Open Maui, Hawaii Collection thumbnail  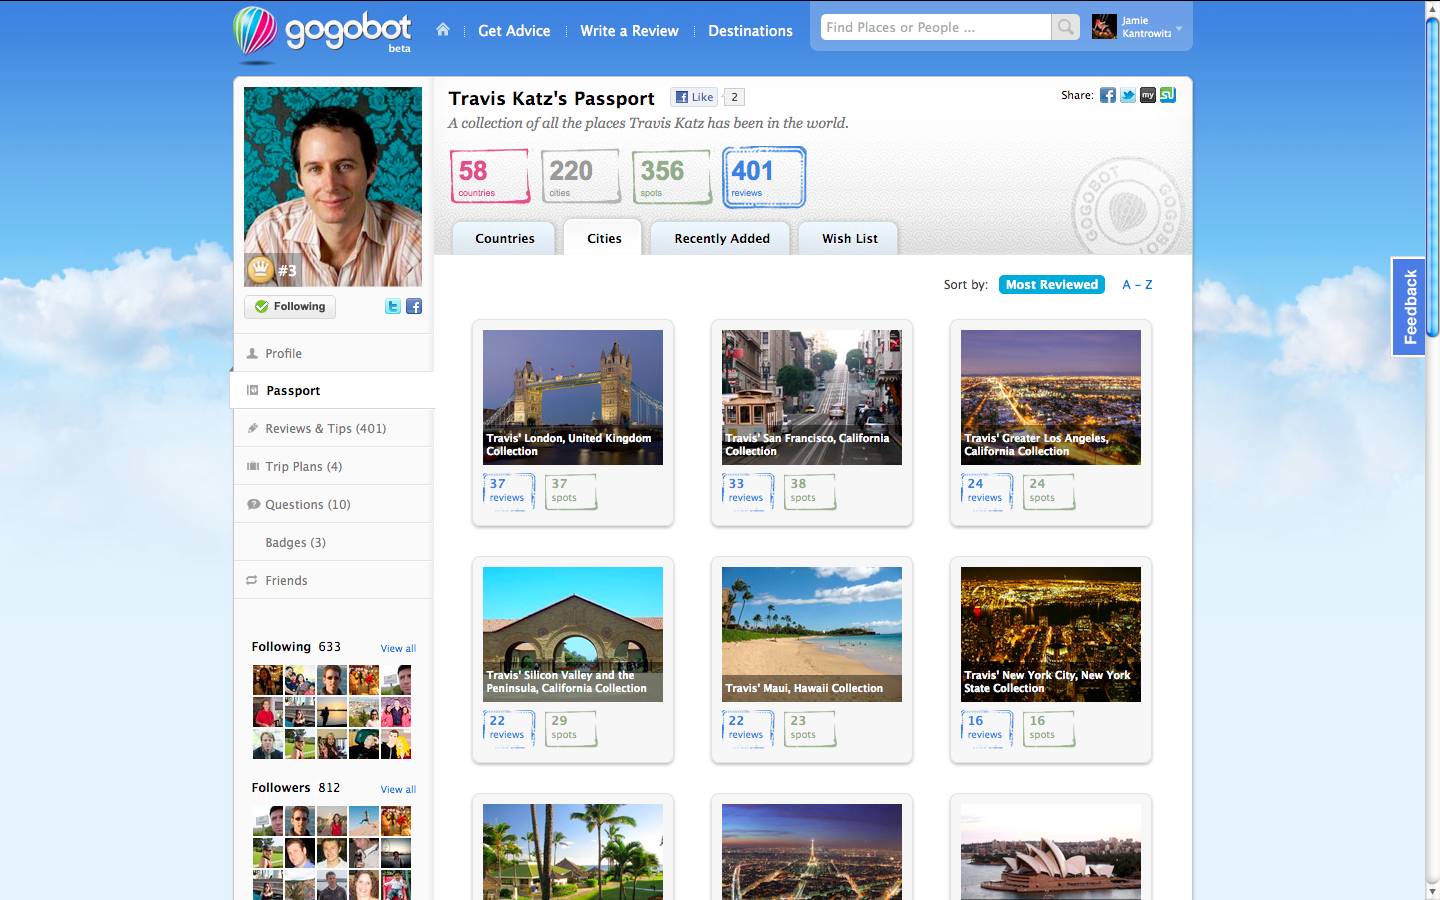coord(812,634)
